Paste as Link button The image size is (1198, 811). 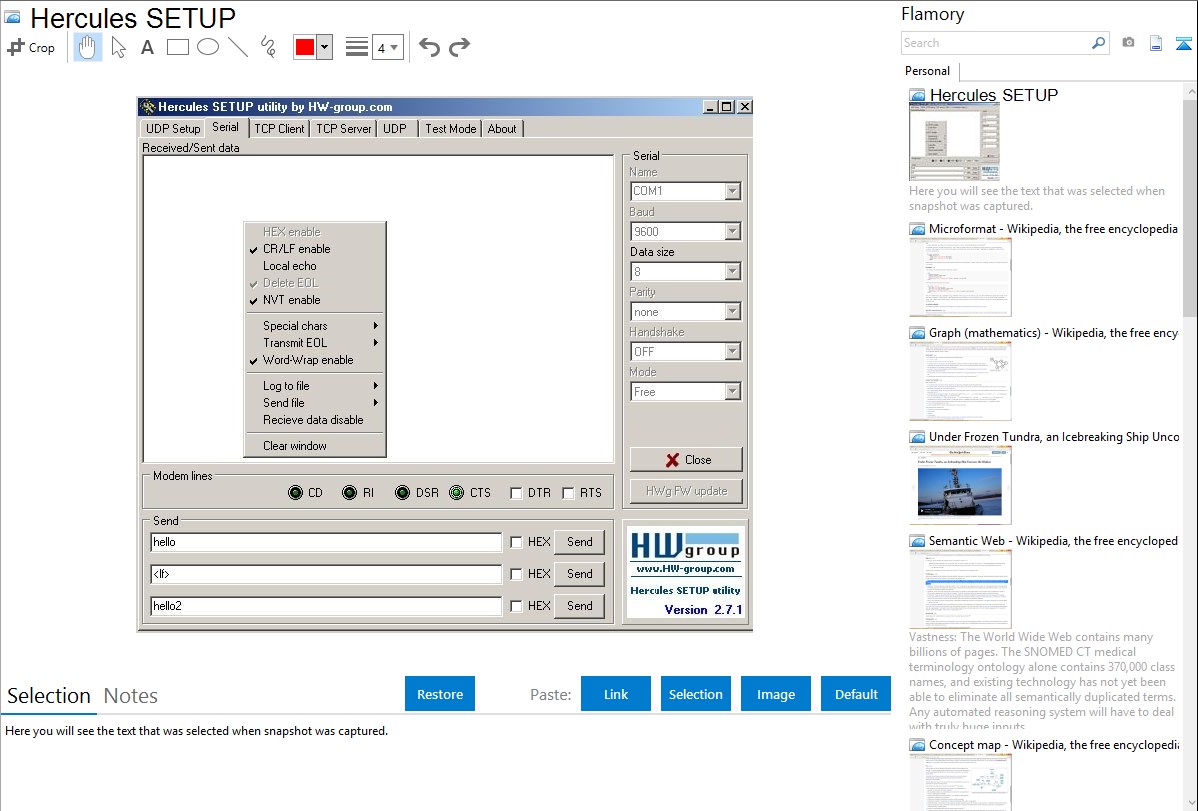tap(616, 694)
